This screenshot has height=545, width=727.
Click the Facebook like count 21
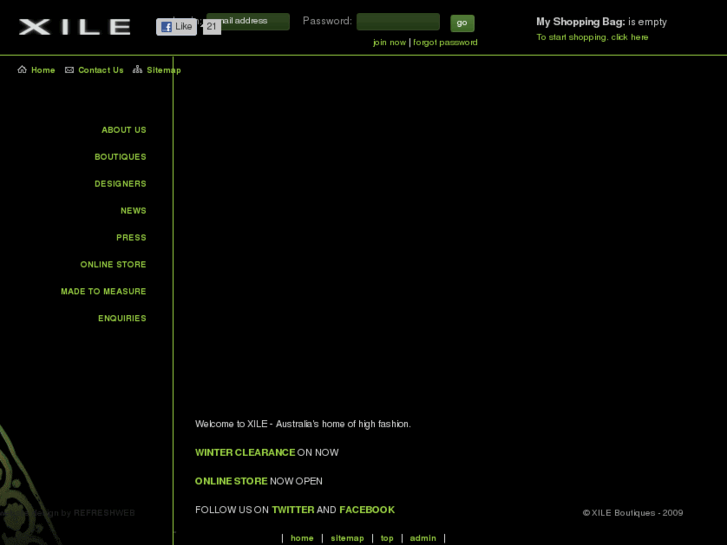pyautogui.click(x=212, y=26)
